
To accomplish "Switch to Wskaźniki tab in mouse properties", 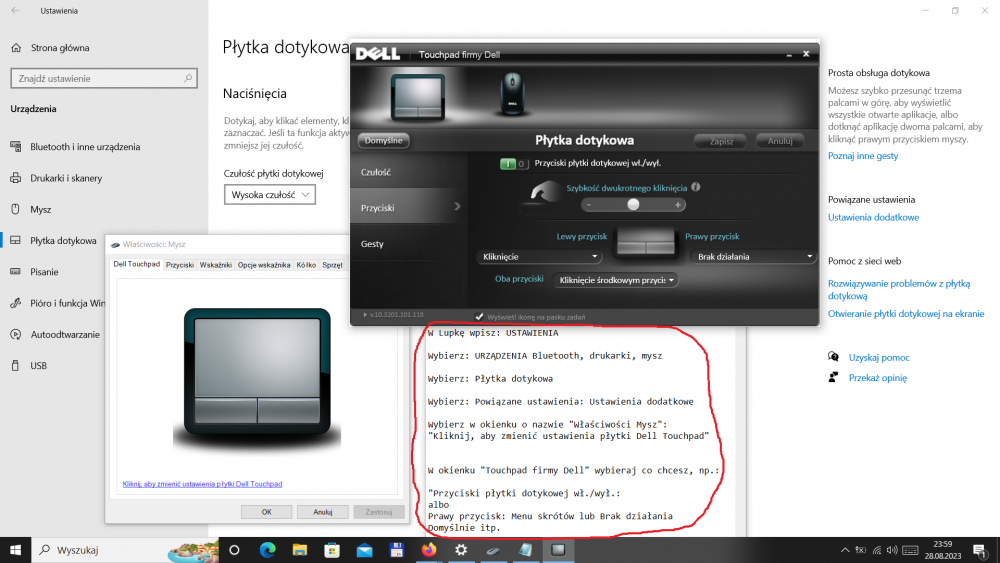I will [215, 265].
